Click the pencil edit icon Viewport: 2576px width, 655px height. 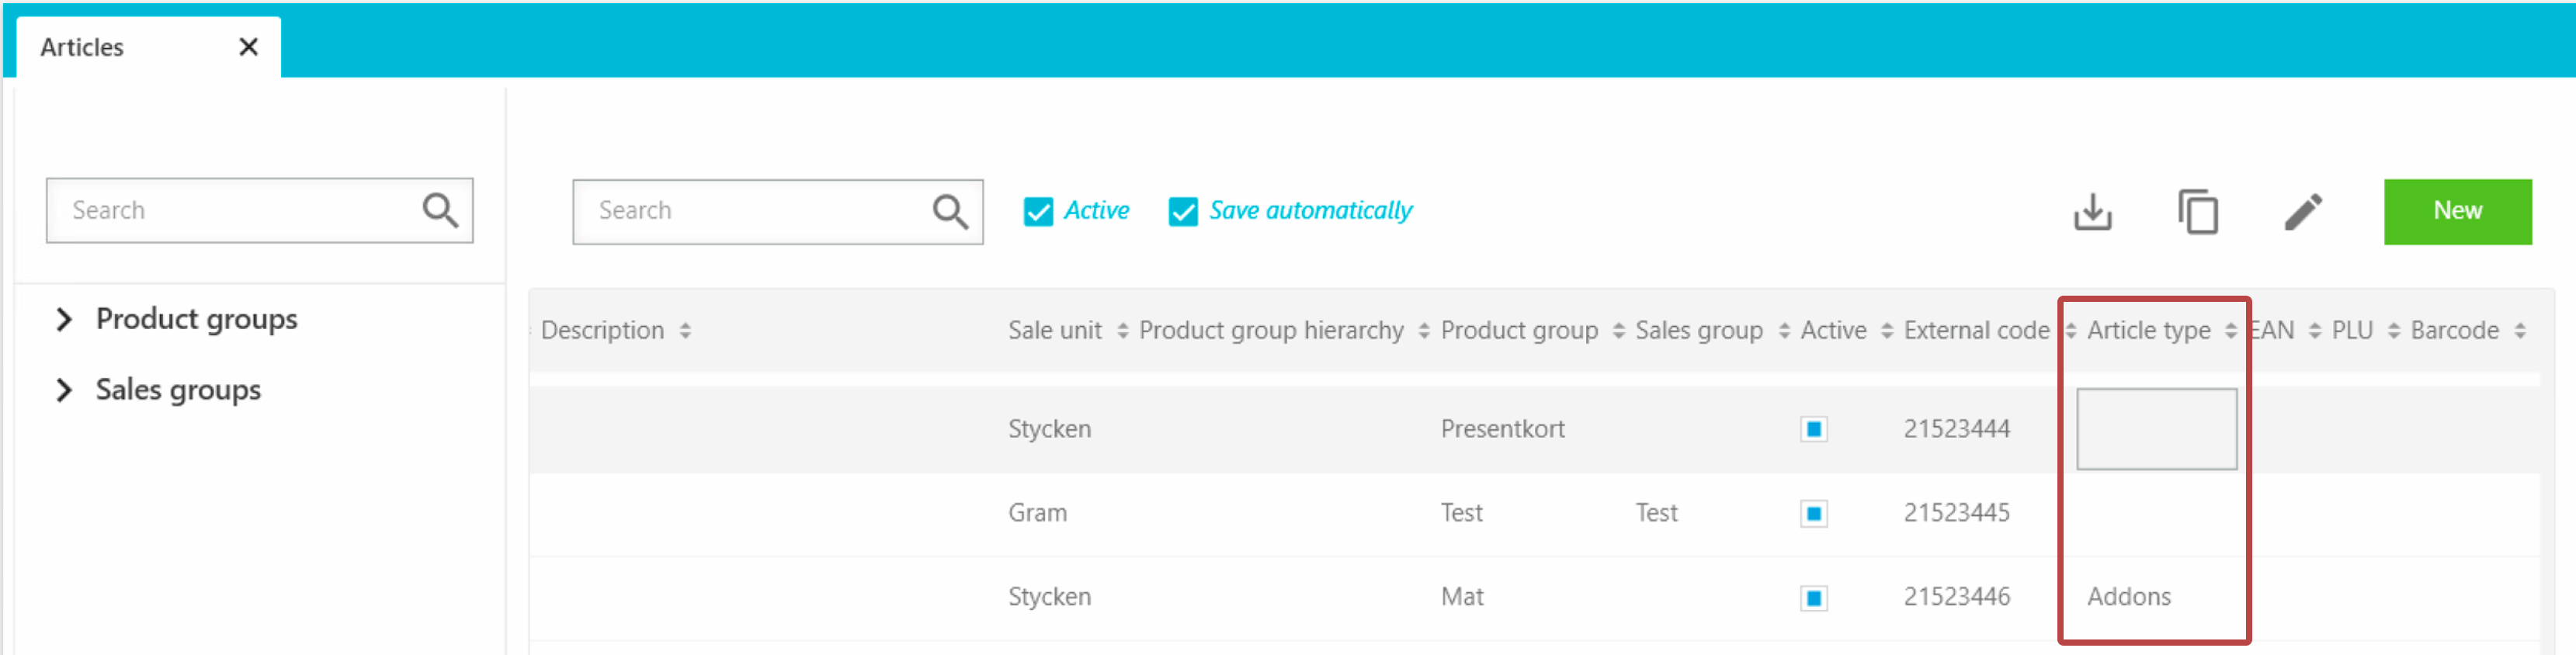2302,212
